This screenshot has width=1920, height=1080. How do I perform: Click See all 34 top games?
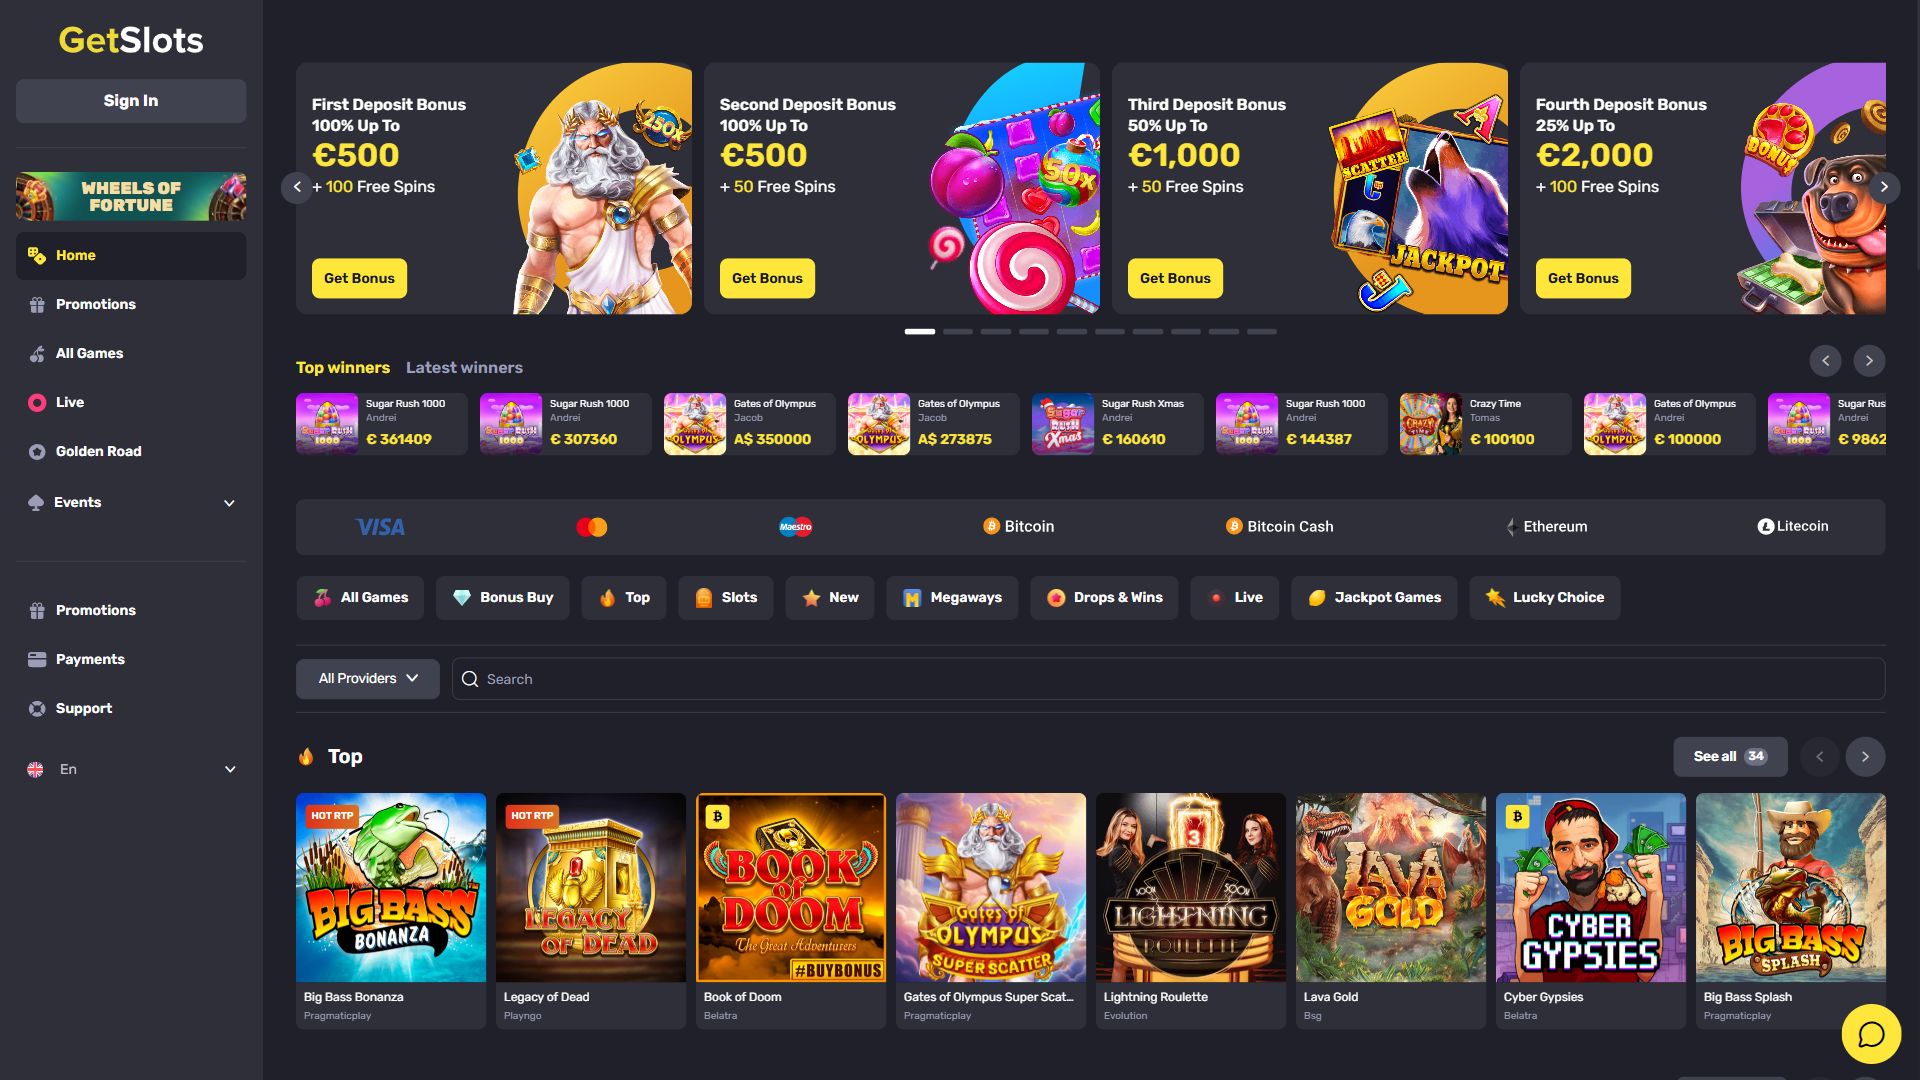click(1730, 757)
